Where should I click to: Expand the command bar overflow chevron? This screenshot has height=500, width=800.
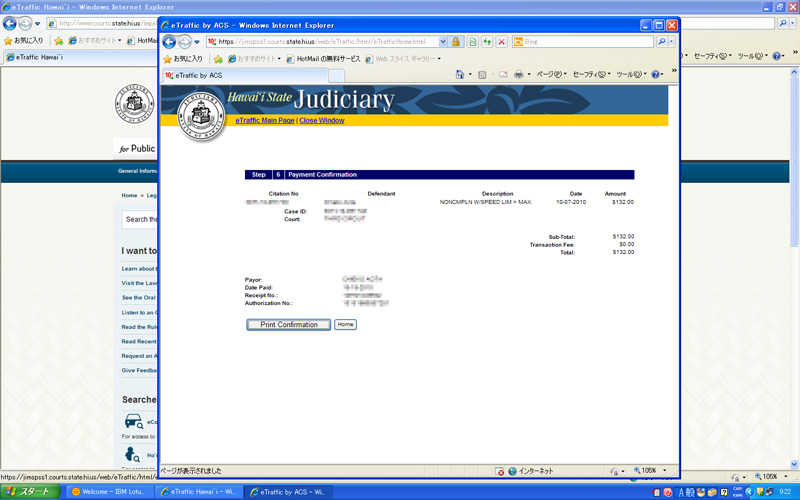coord(674,71)
